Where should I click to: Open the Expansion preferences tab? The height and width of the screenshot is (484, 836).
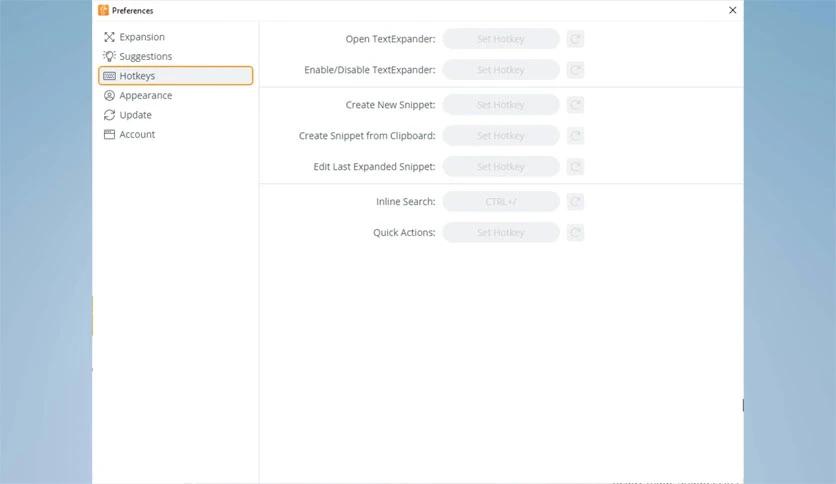141,37
